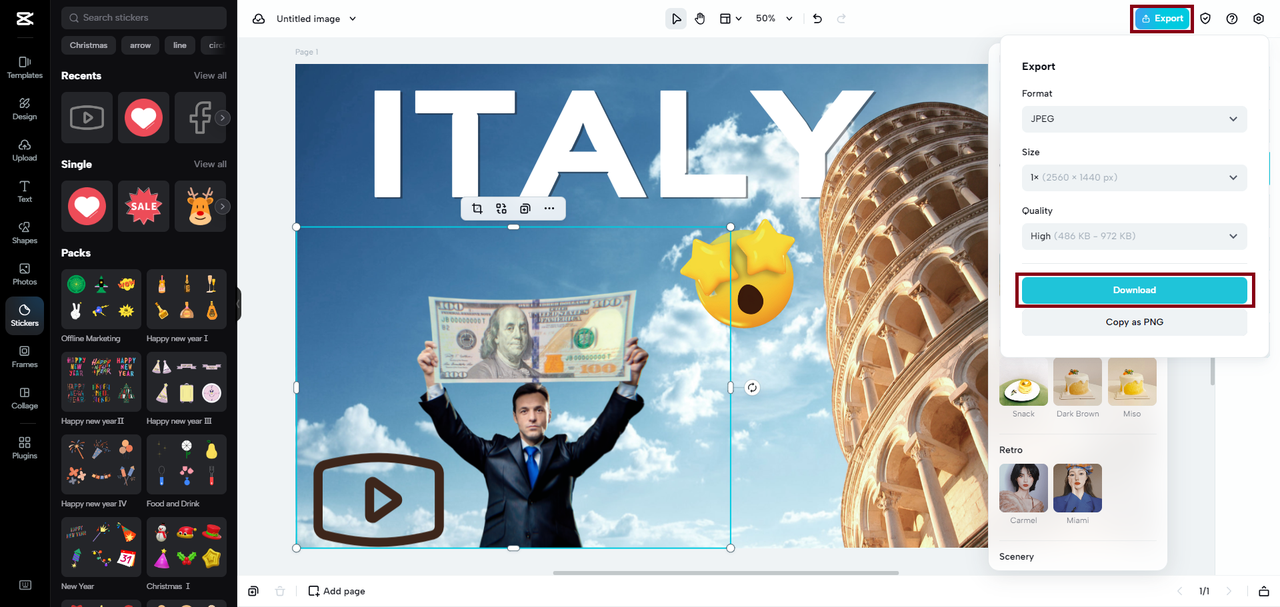
Task: Click the redo arrow
Action: (841, 18)
